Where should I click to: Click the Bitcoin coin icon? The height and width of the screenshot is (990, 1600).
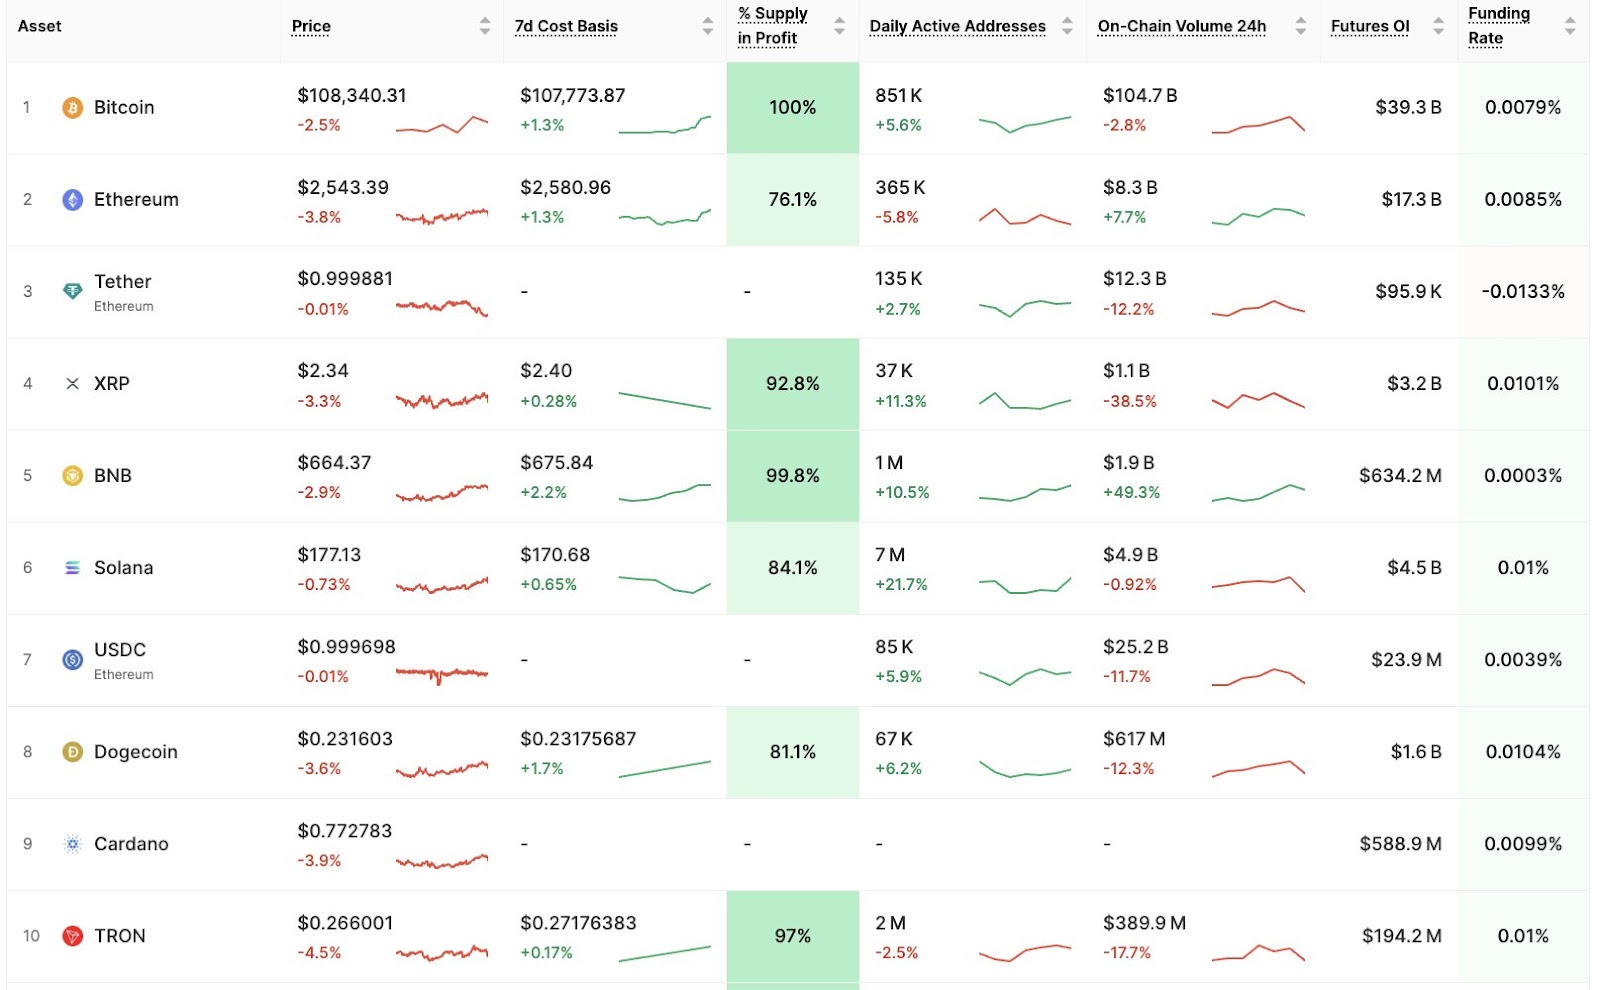pyautogui.click(x=72, y=107)
